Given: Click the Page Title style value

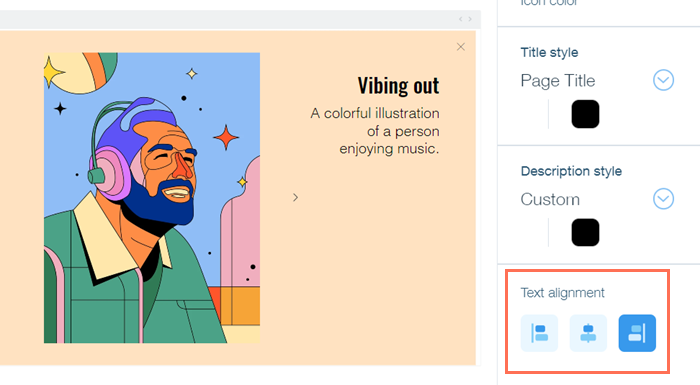Looking at the screenshot, I should click(x=558, y=81).
